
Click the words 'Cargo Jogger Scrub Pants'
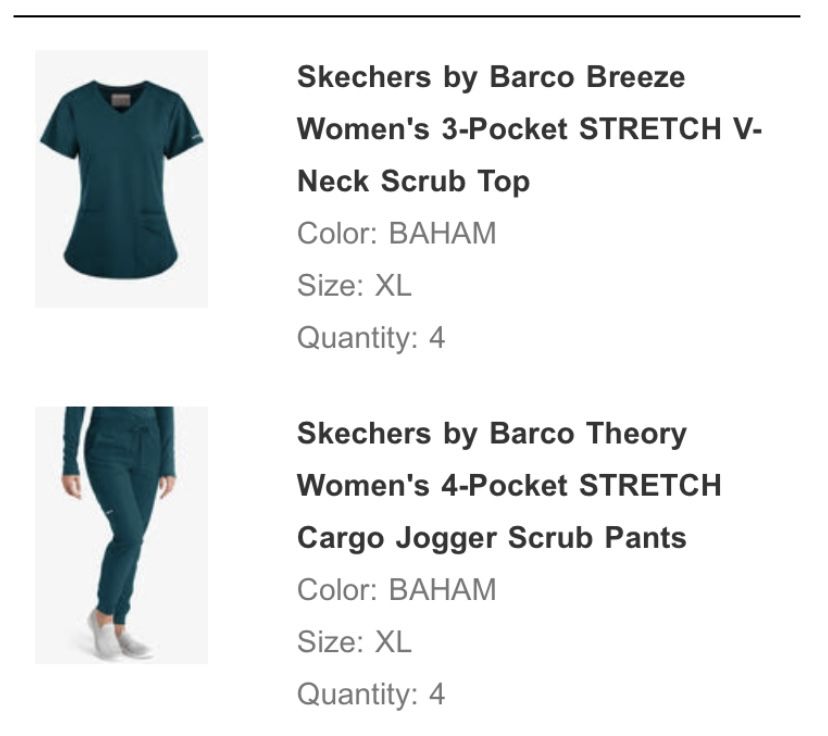tap(492, 538)
